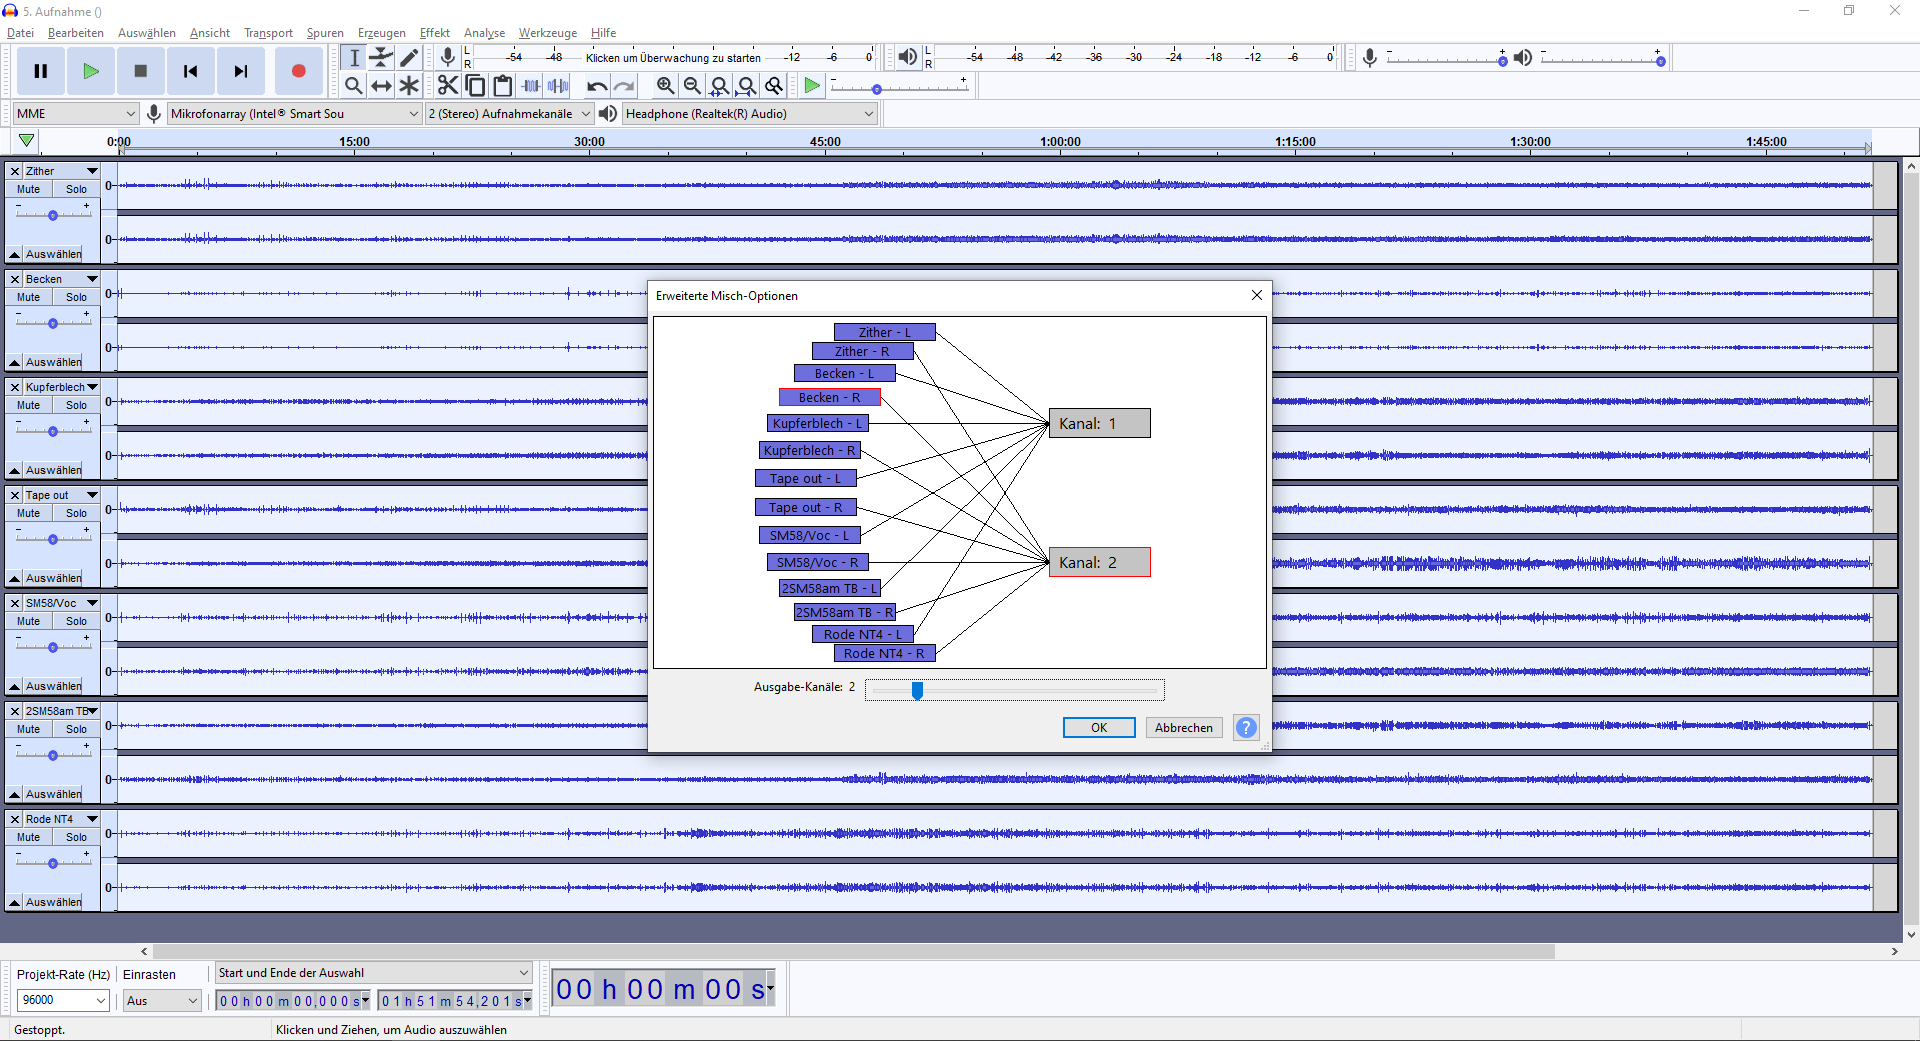The image size is (1920, 1041).
Task: Click the Cut scissors icon
Action: [448, 86]
